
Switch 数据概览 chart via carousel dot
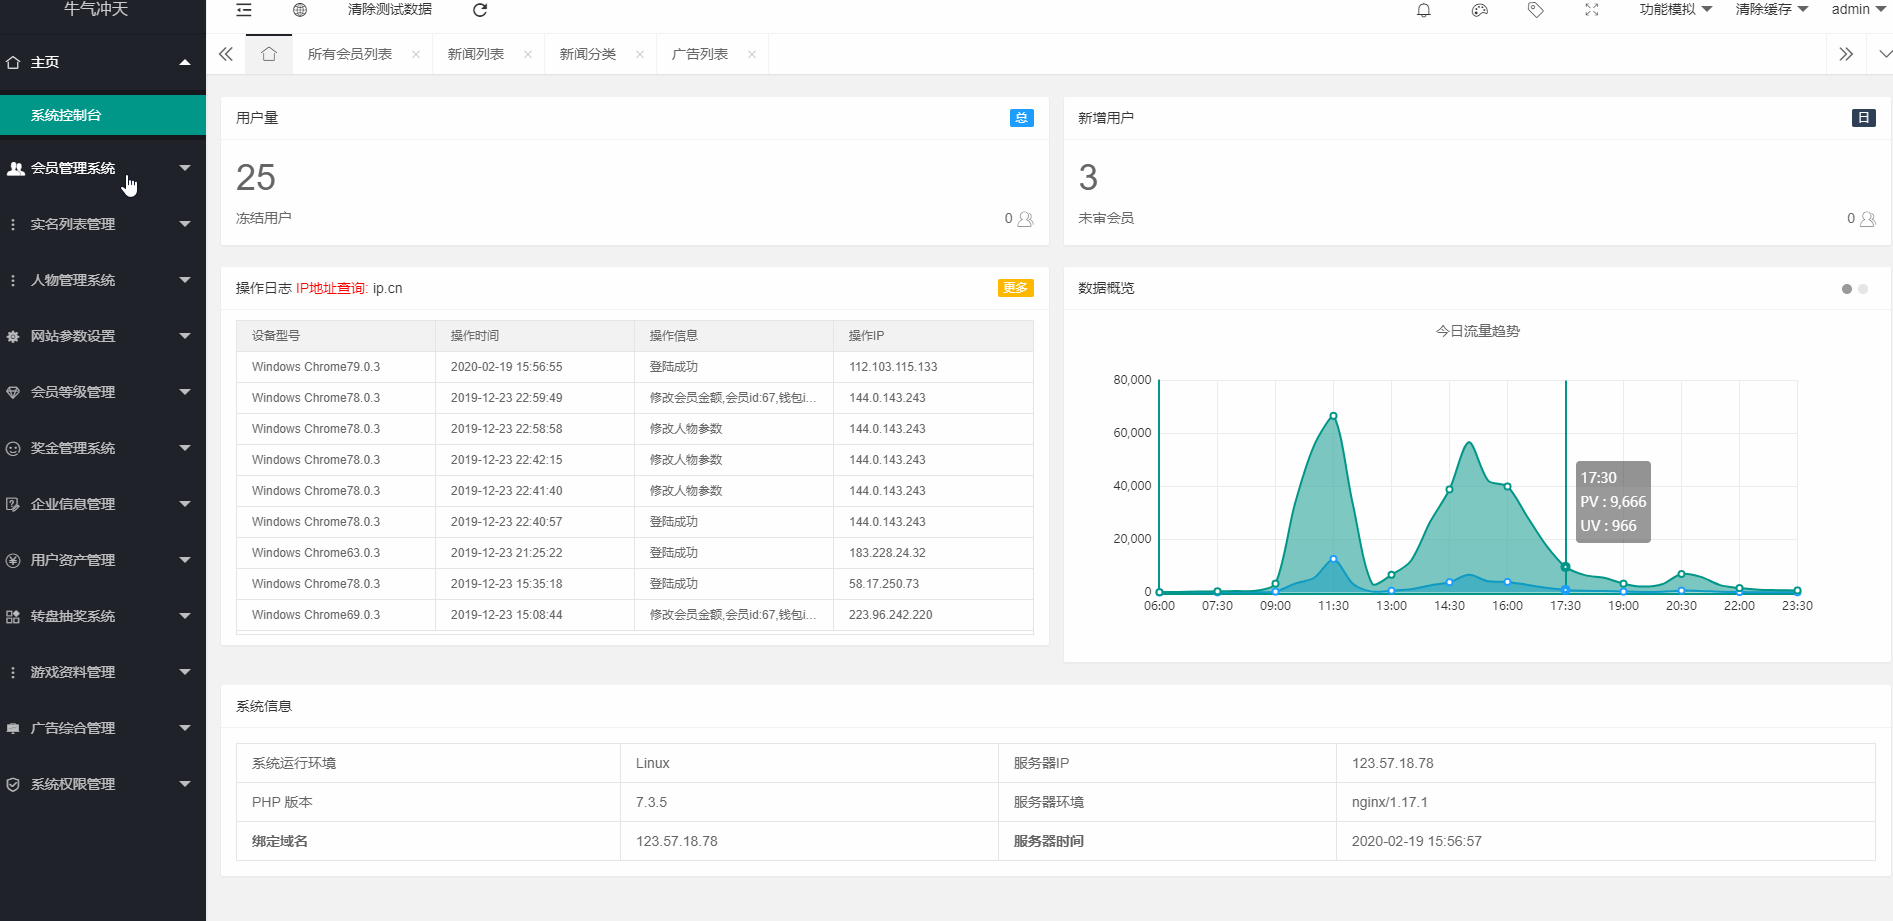pos(1861,289)
